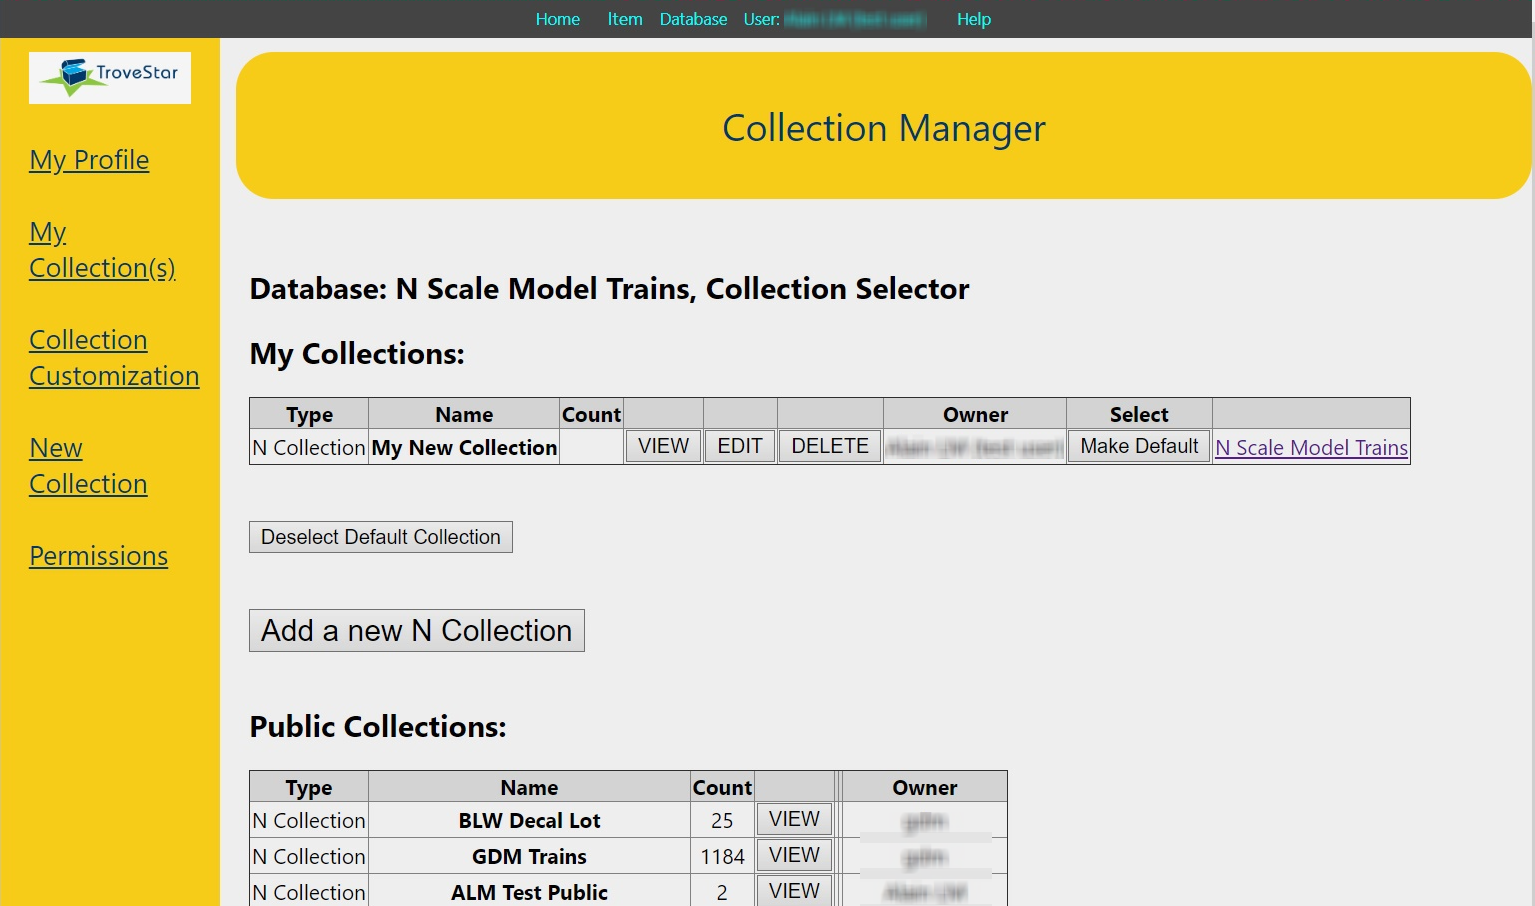Click the count value 1184
This screenshot has height=906, width=1535.
click(722, 856)
